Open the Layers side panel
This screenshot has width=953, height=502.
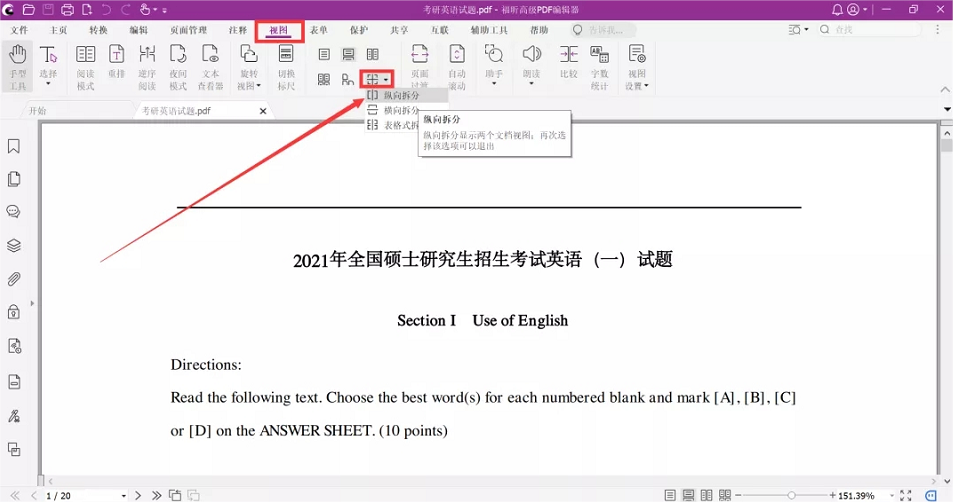pyautogui.click(x=13, y=246)
